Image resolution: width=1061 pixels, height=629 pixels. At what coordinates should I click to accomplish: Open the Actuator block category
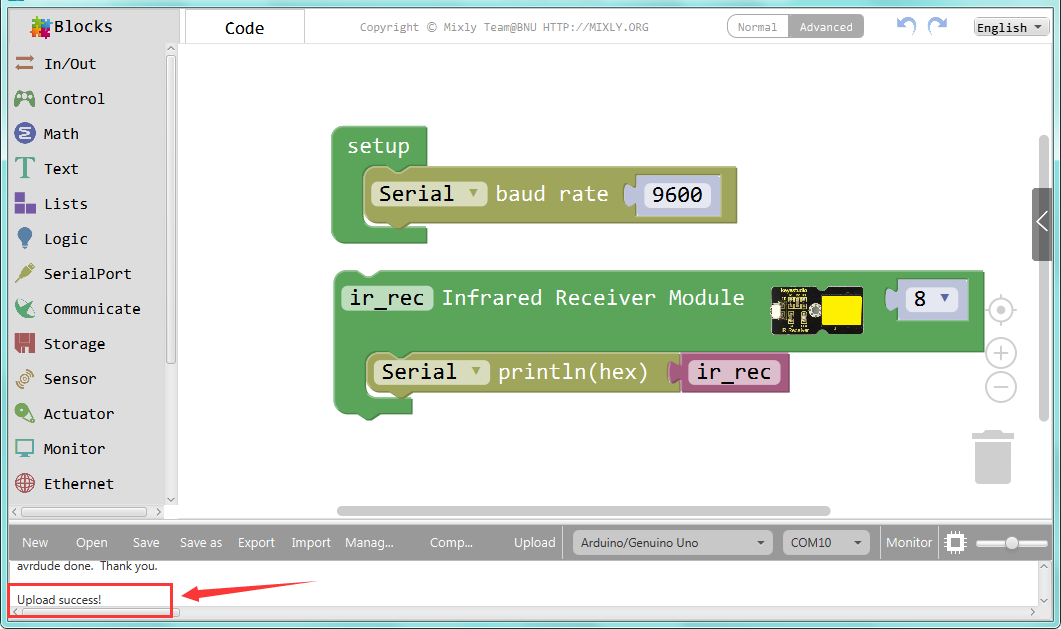pyautogui.click(x=78, y=414)
